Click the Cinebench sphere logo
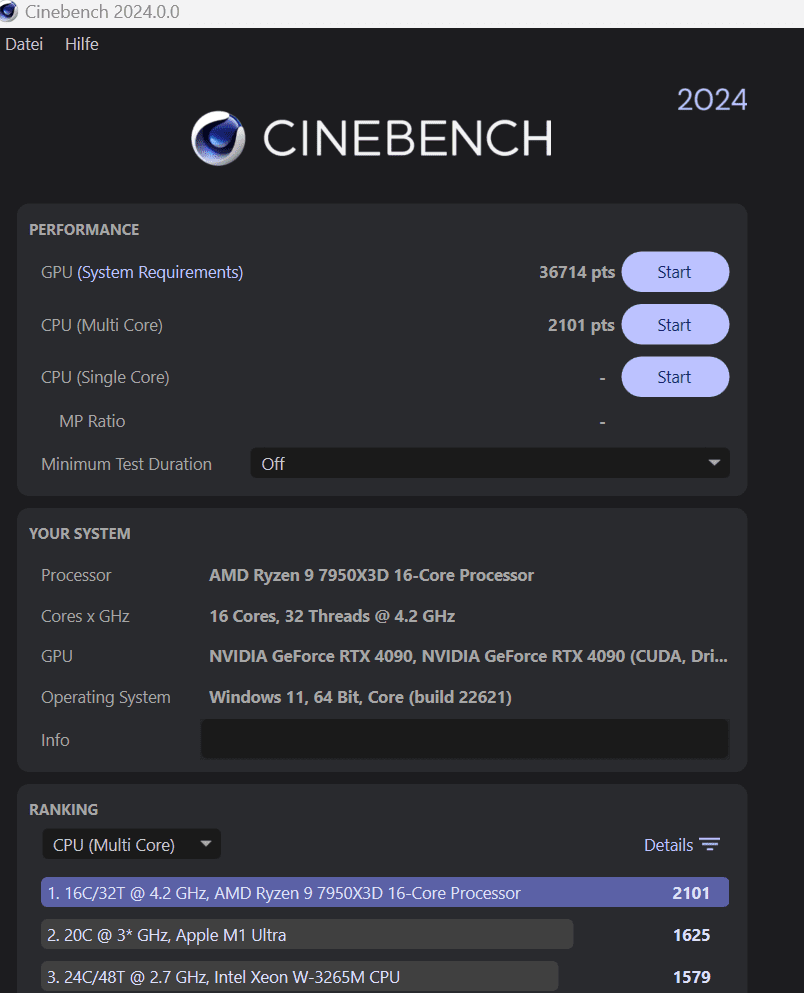 218,138
